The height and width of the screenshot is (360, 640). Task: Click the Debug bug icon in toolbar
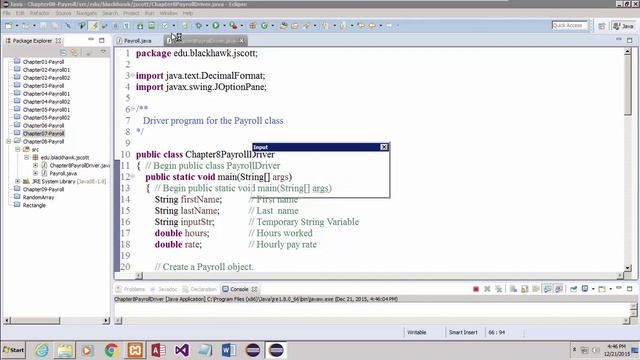pyautogui.click(x=199, y=26)
